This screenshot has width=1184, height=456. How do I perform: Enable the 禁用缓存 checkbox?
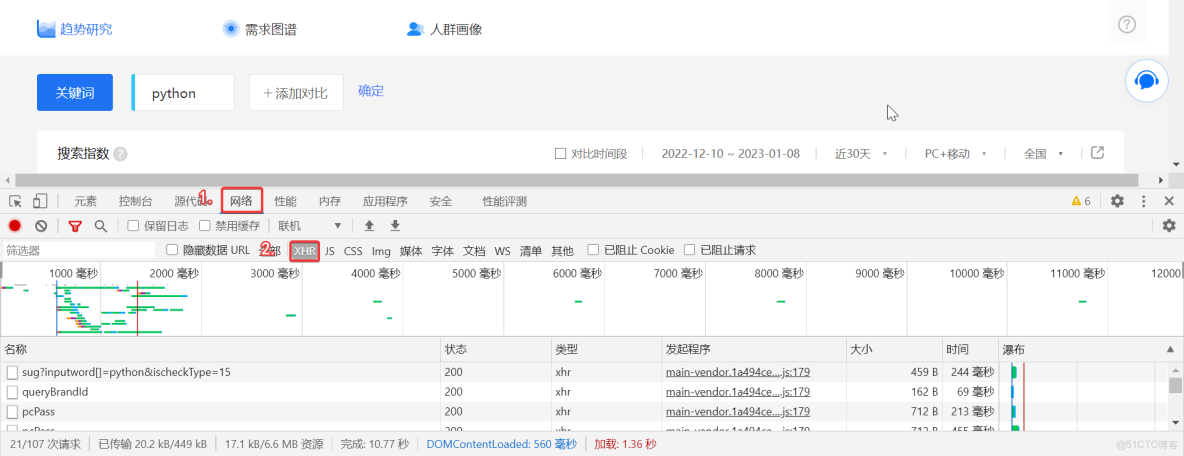click(204, 226)
